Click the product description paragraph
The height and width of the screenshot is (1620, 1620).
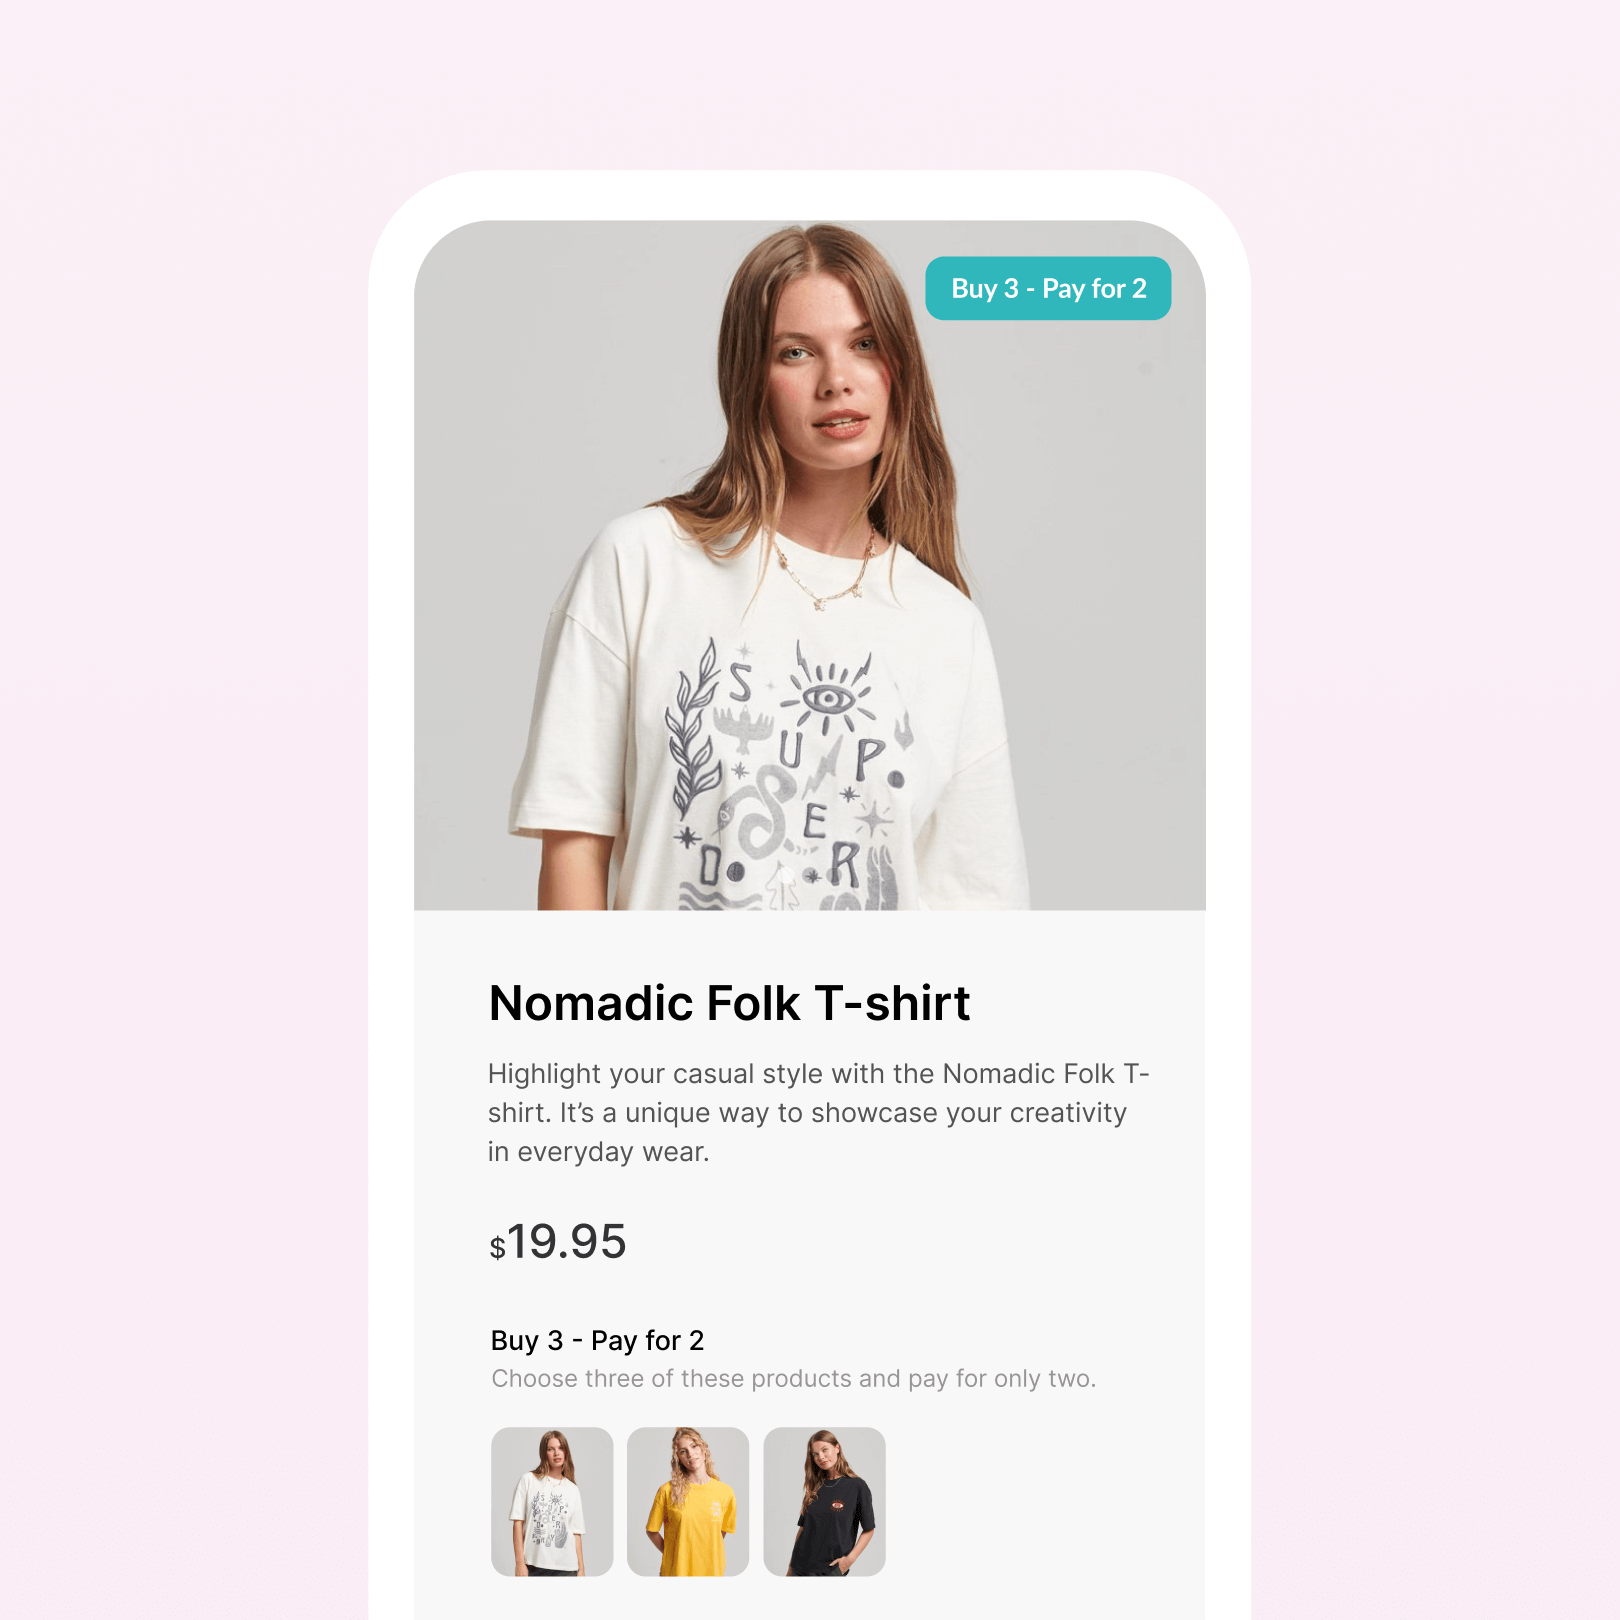818,1112
